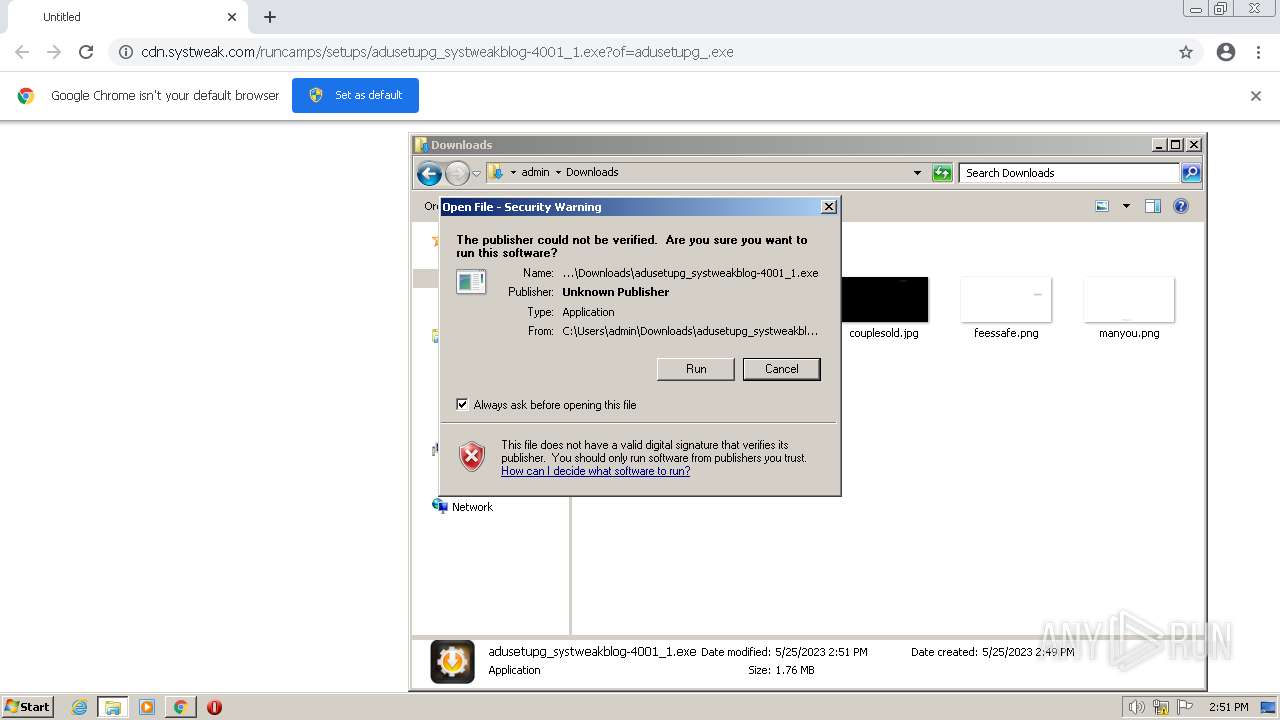The height and width of the screenshot is (720, 1280).
Task: Close the Open File Security Warning dialog
Action: click(828, 207)
